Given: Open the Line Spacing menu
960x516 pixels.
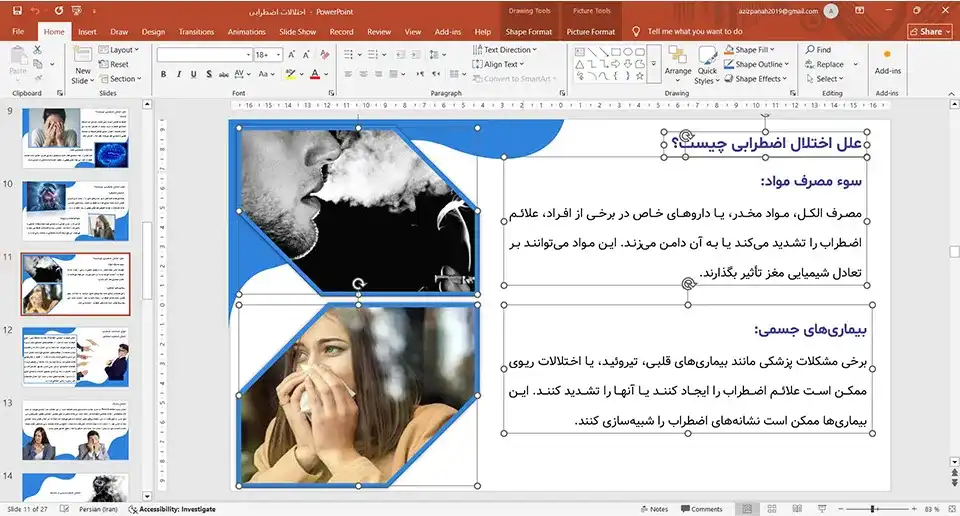Looking at the screenshot, I should 437,54.
